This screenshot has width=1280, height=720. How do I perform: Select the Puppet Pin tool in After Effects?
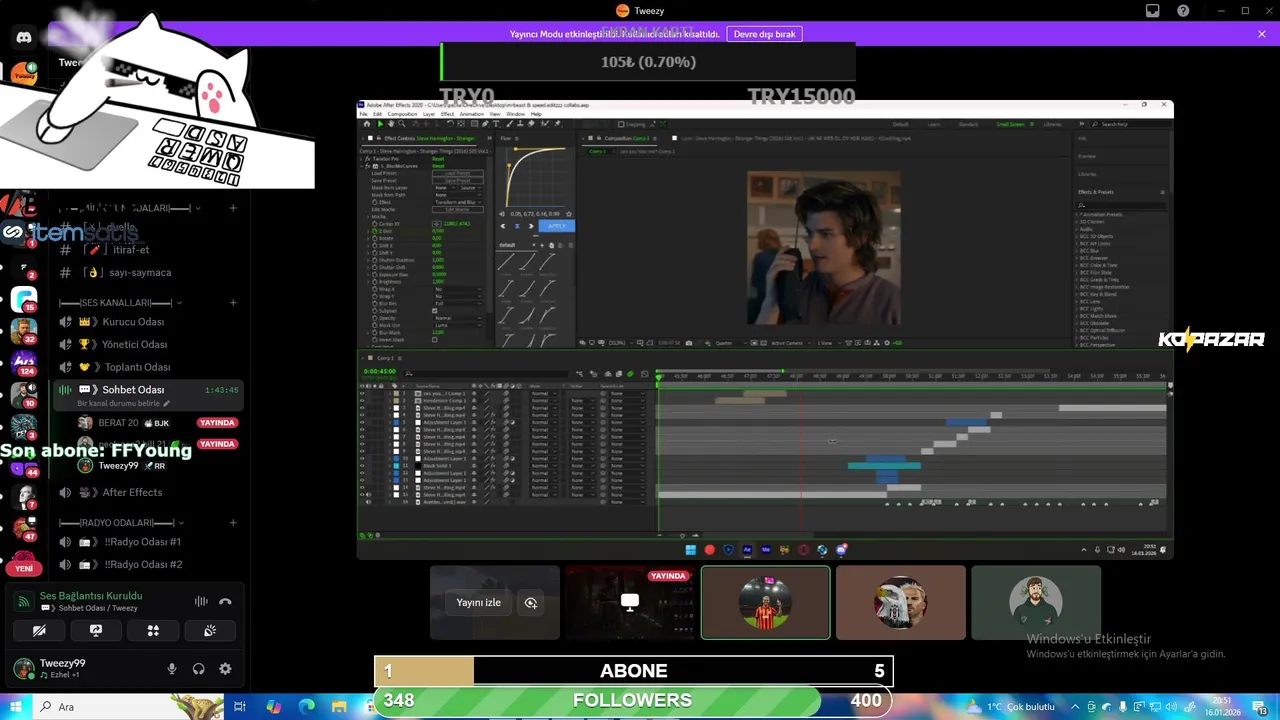click(x=557, y=124)
